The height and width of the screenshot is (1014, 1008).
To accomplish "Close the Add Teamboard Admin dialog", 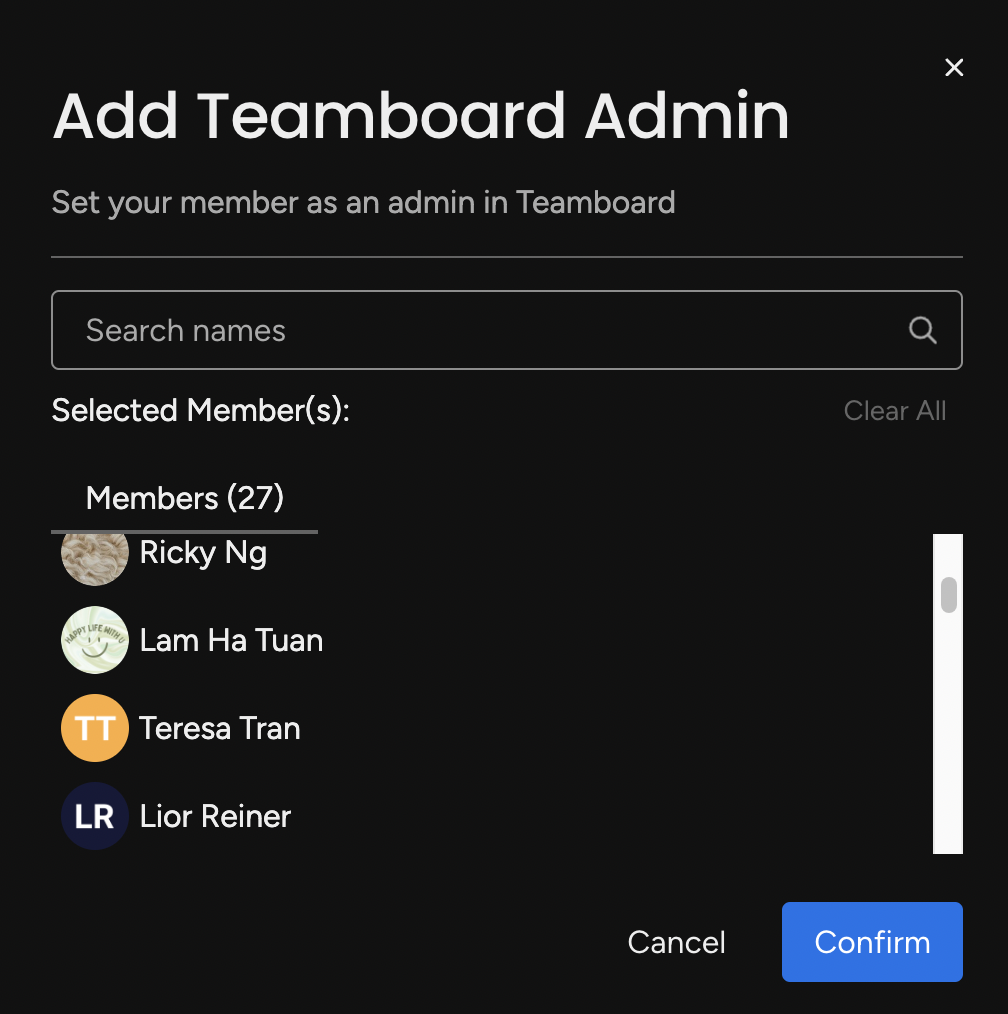I will [953, 67].
